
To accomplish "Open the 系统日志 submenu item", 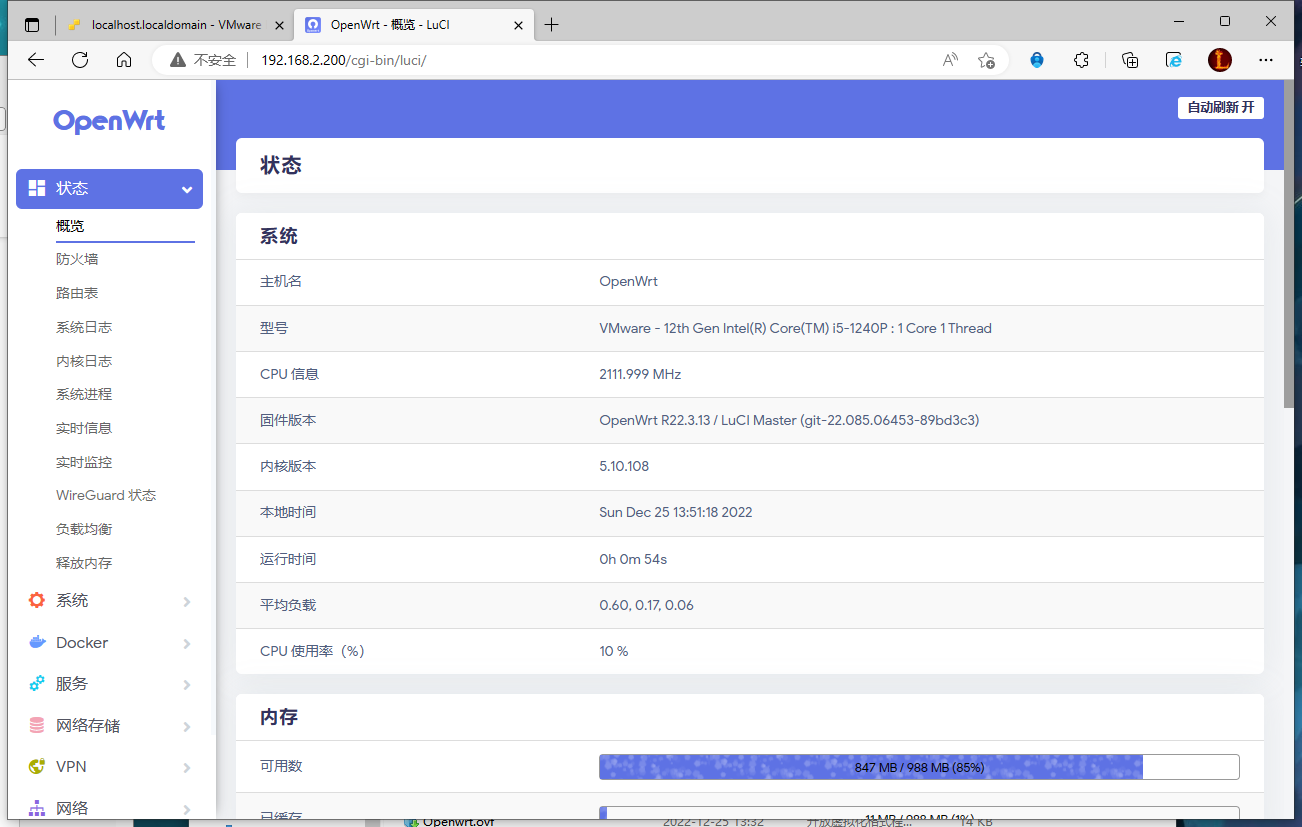I will tap(84, 327).
